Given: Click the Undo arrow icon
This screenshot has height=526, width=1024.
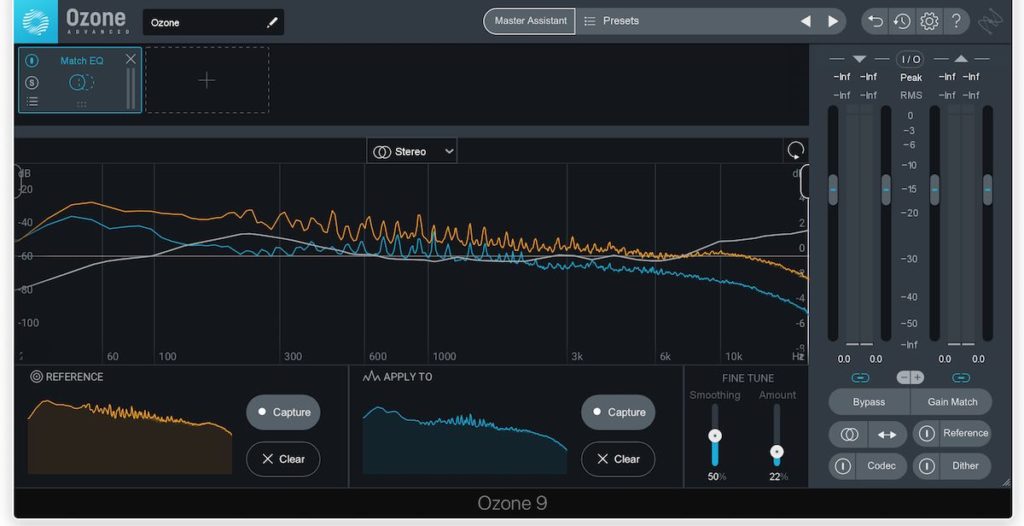Looking at the screenshot, I should pyautogui.click(x=876, y=22).
